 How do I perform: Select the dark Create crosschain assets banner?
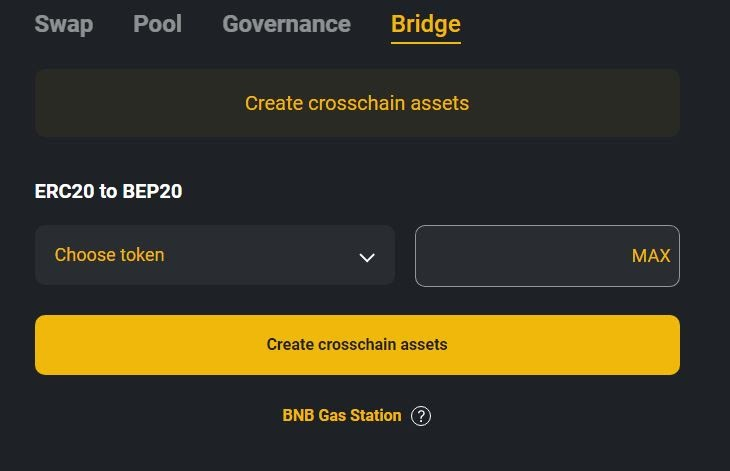358,103
